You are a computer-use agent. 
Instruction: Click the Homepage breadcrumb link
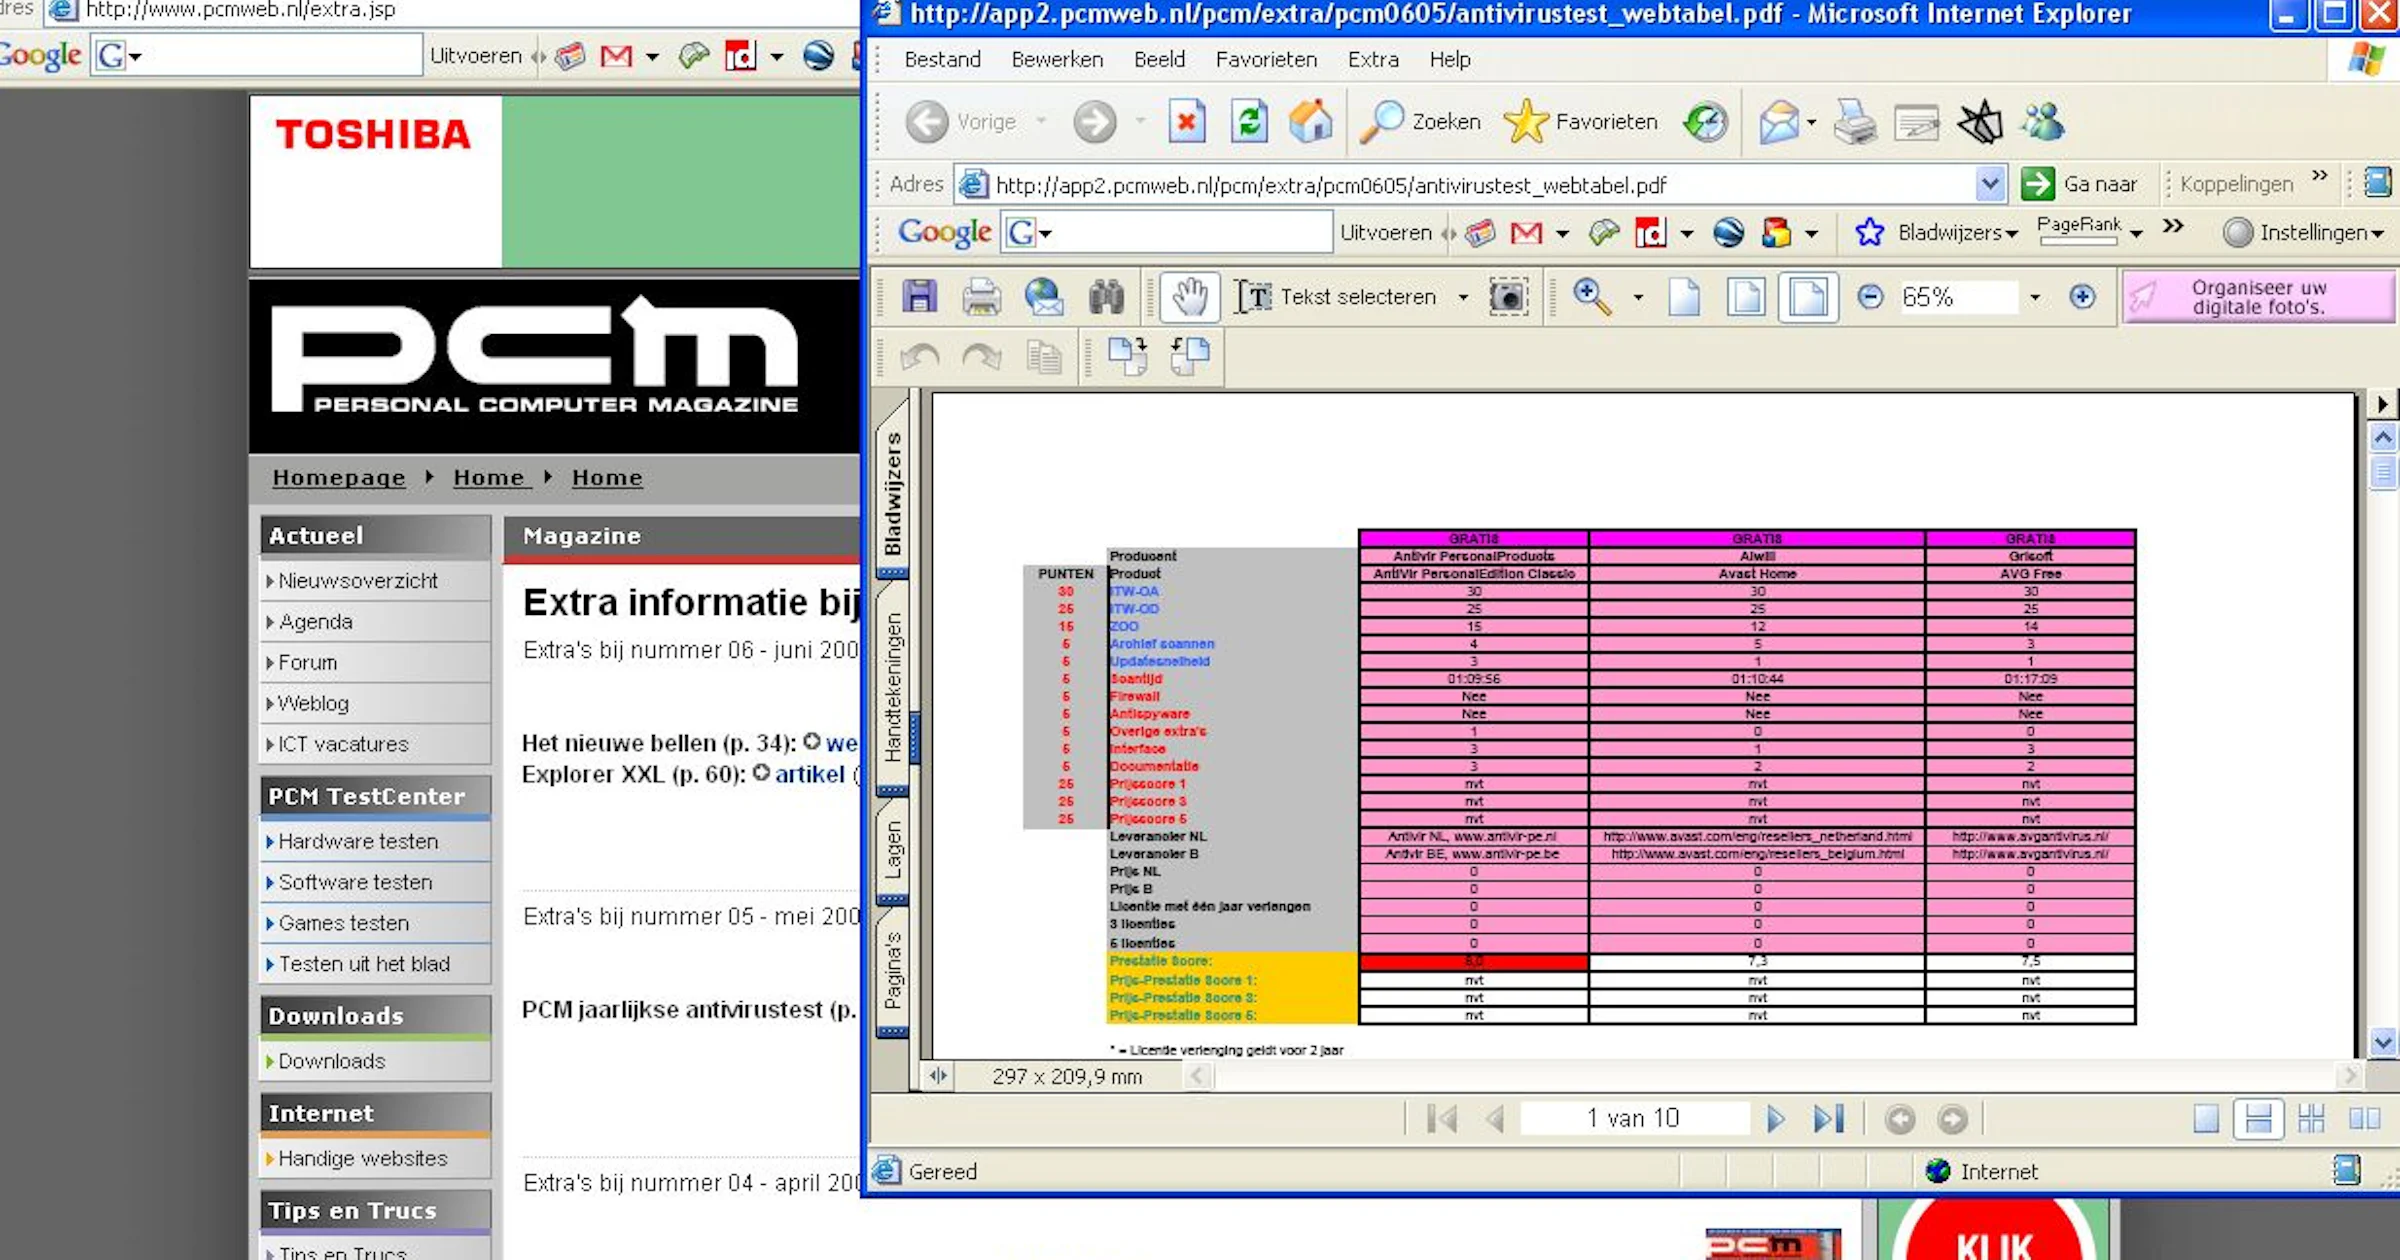(x=339, y=478)
